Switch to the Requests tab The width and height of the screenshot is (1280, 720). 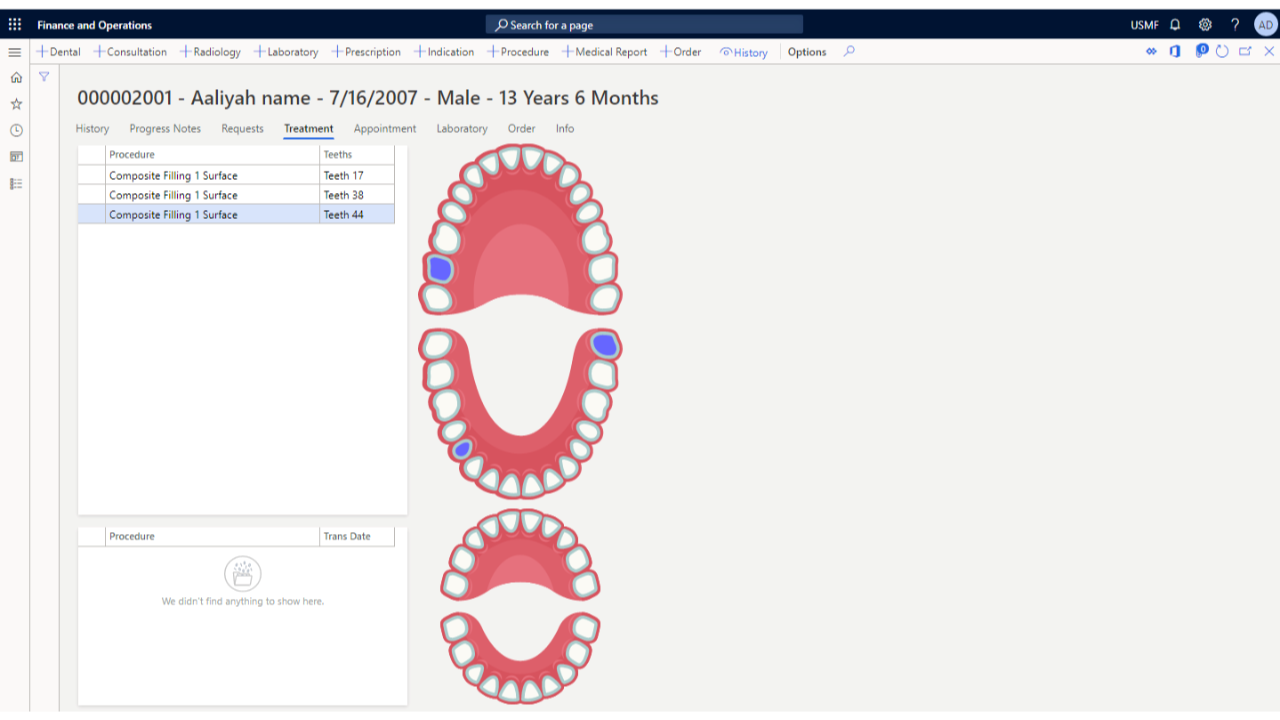242,129
